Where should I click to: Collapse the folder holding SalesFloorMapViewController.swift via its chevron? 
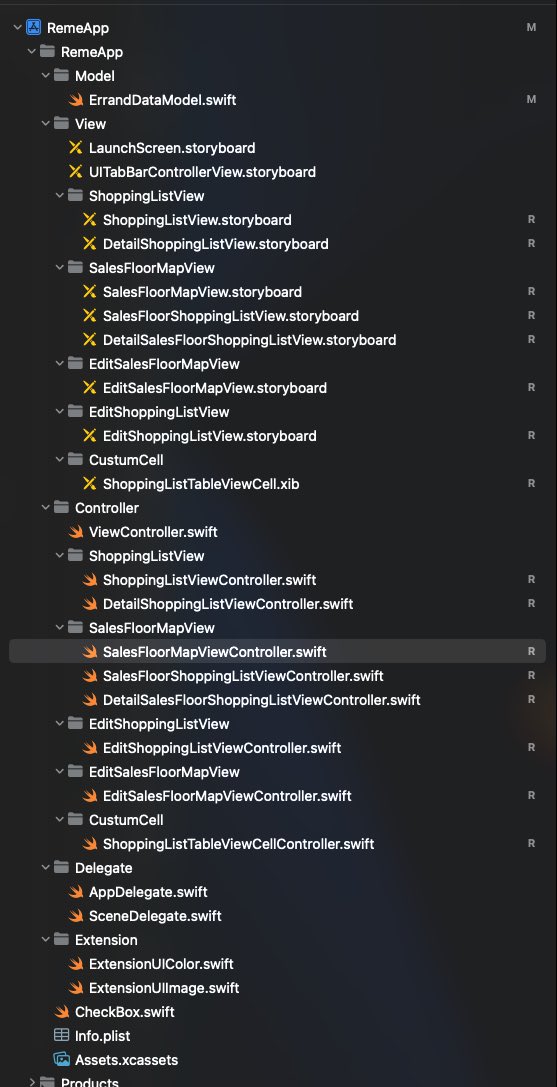pyautogui.click(x=60, y=627)
